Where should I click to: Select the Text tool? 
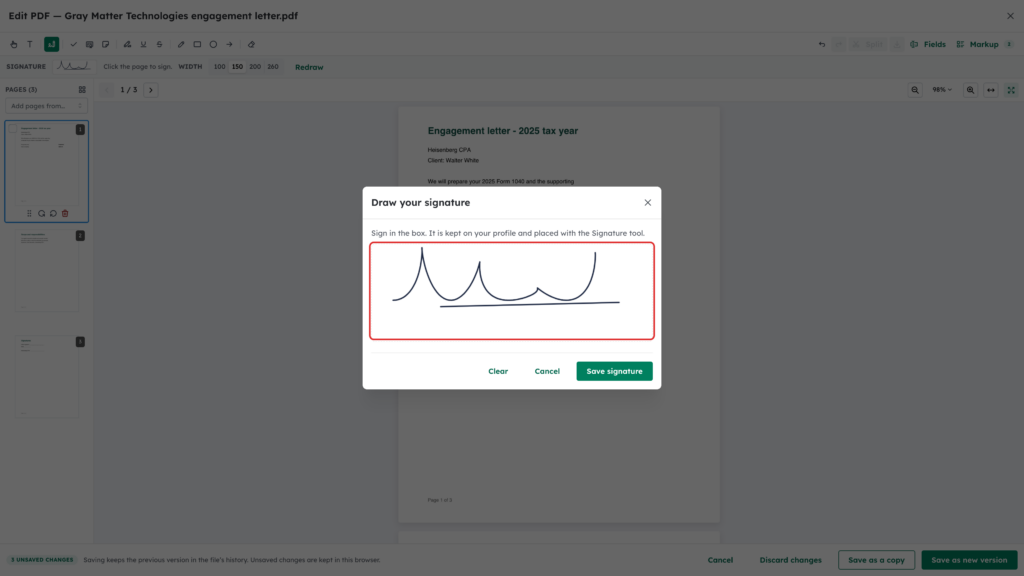30,44
